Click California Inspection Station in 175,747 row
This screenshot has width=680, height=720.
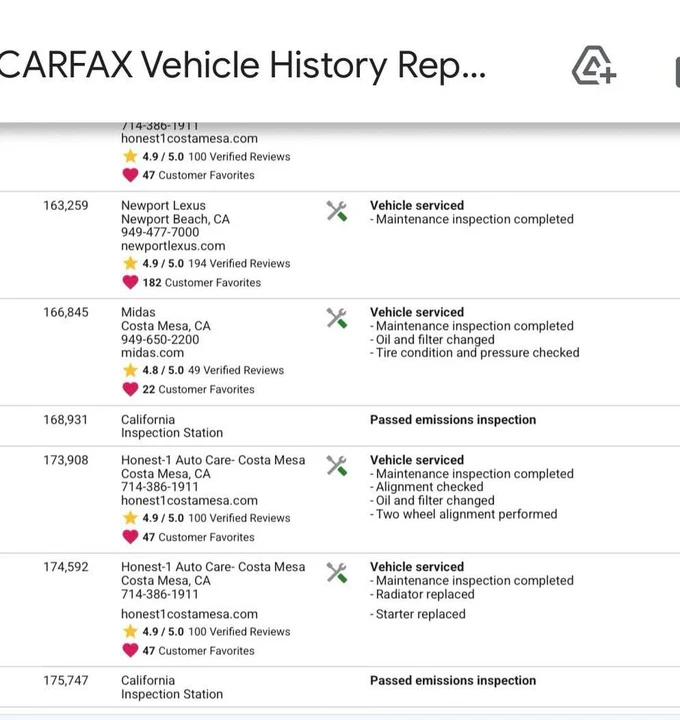[x=172, y=687]
